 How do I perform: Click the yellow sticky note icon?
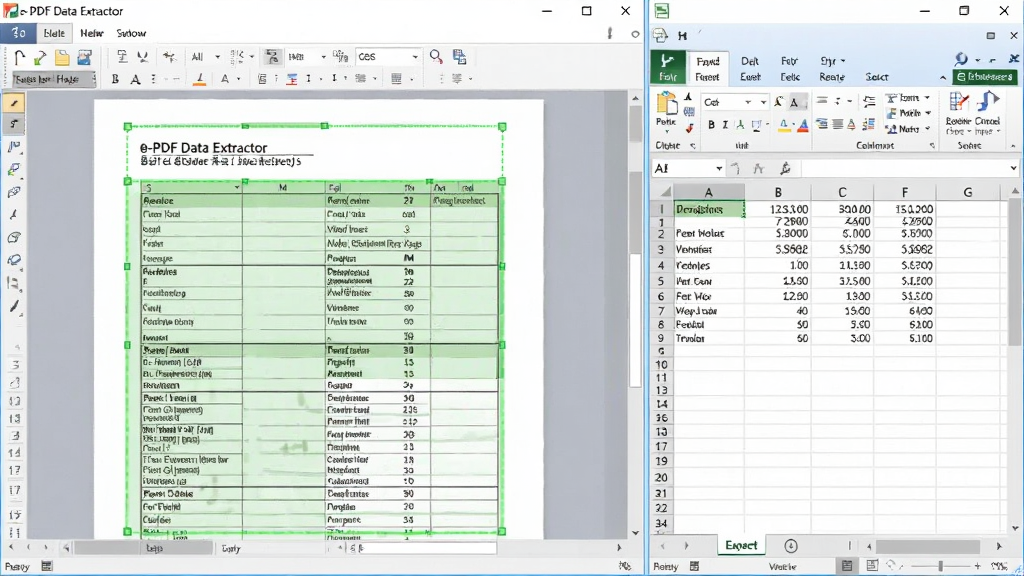(x=62, y=57)
